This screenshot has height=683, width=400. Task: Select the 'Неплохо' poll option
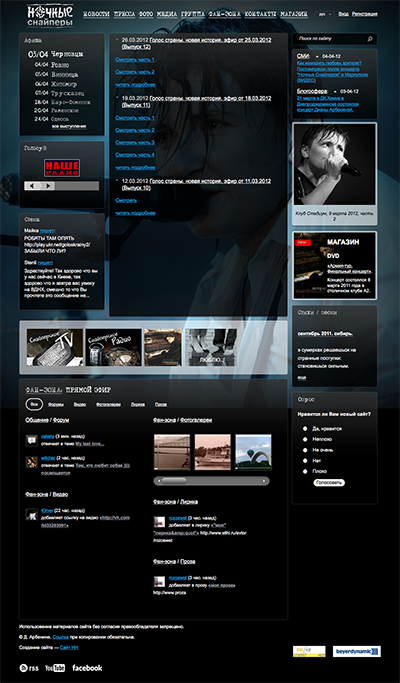305,439
